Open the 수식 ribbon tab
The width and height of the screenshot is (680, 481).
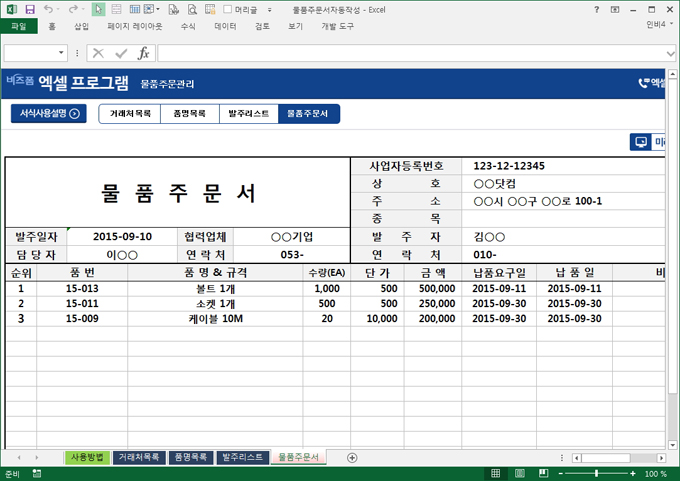click(188, 26)
